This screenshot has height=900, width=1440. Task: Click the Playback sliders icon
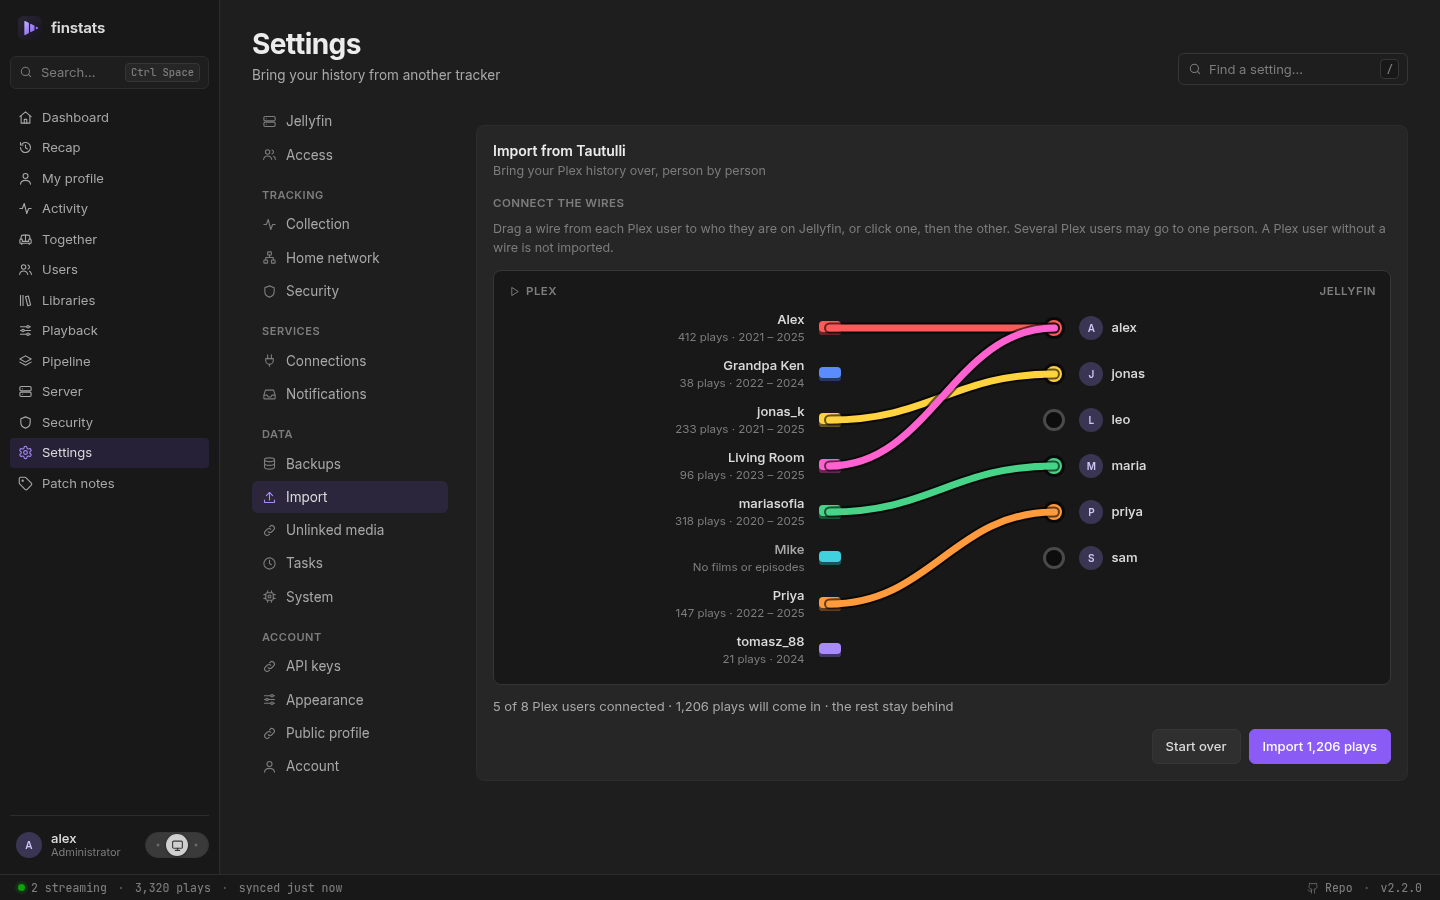click(25, 331)
